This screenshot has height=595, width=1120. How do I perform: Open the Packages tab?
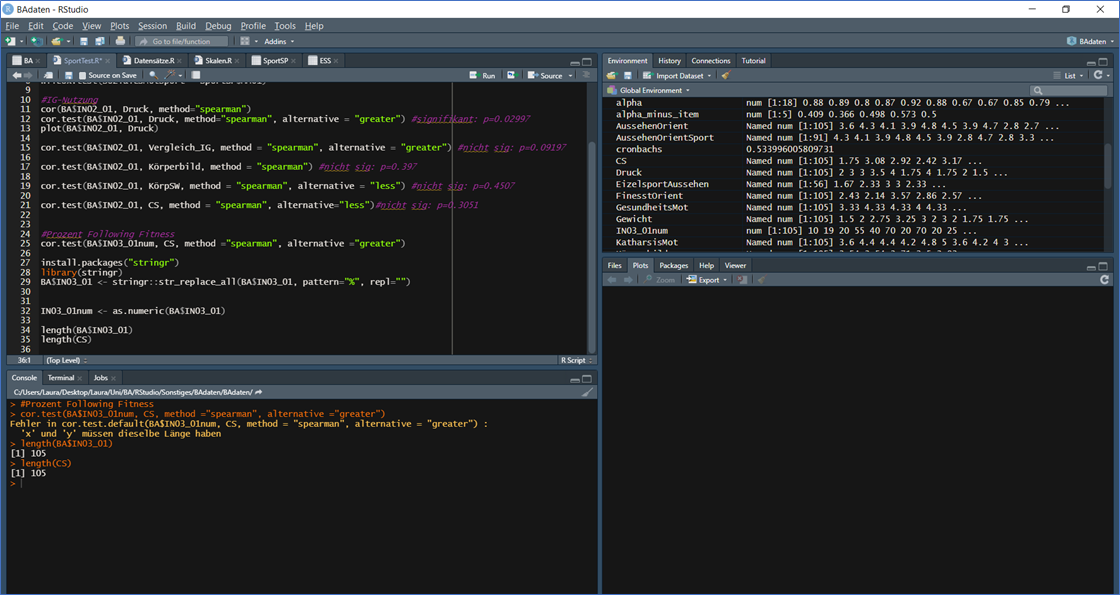673,265
